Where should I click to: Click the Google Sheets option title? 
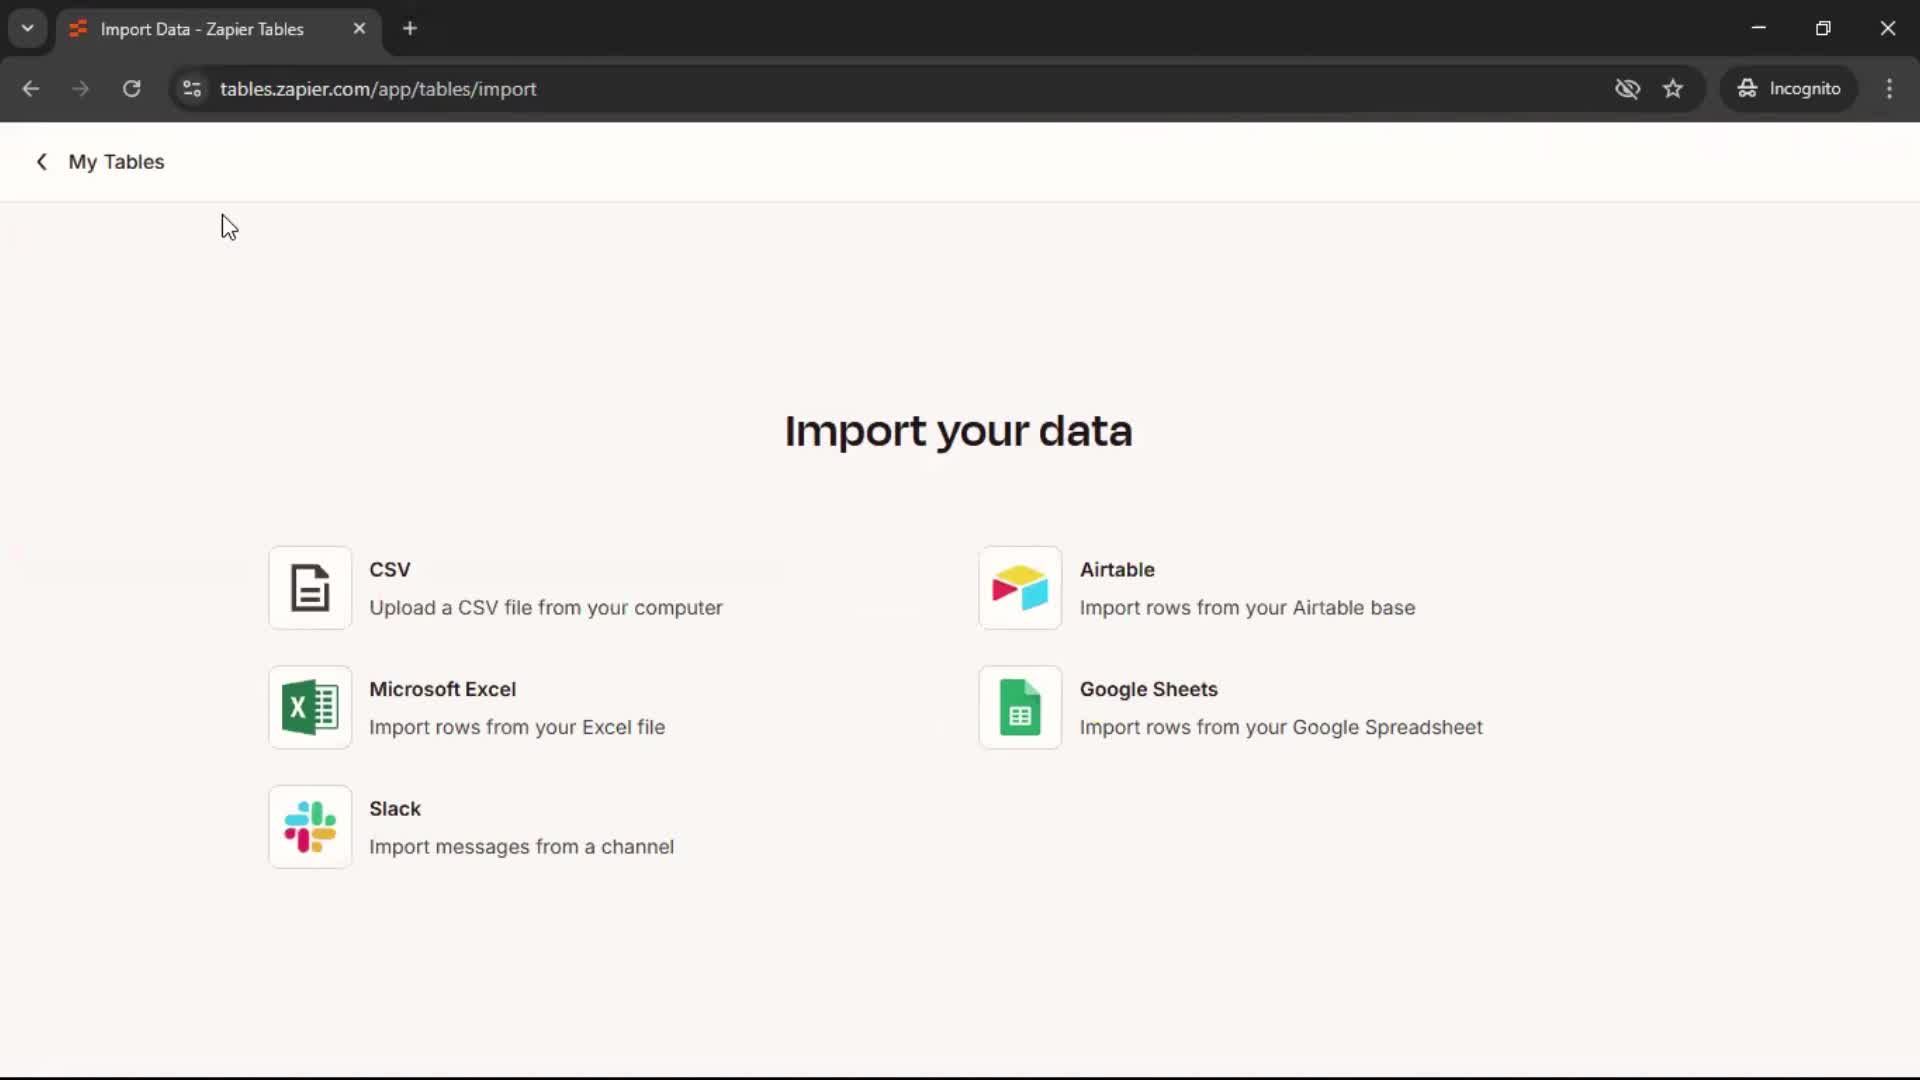[x=1149, y=689]
